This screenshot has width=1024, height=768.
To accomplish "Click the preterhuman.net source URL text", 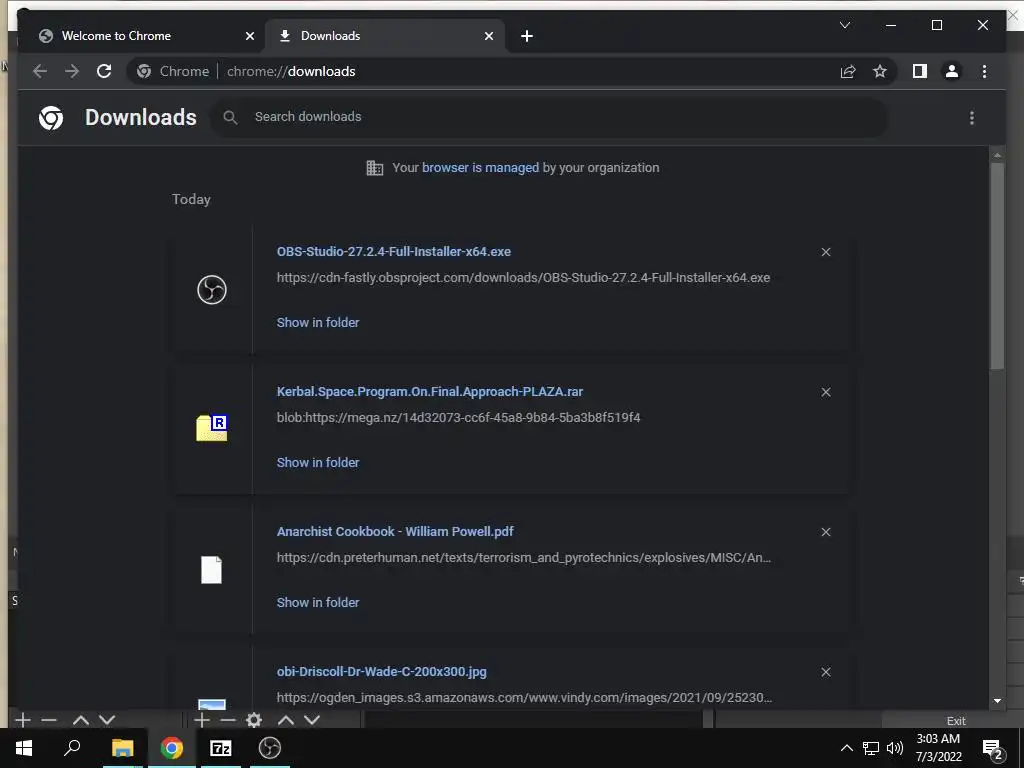I will [524, 558].
